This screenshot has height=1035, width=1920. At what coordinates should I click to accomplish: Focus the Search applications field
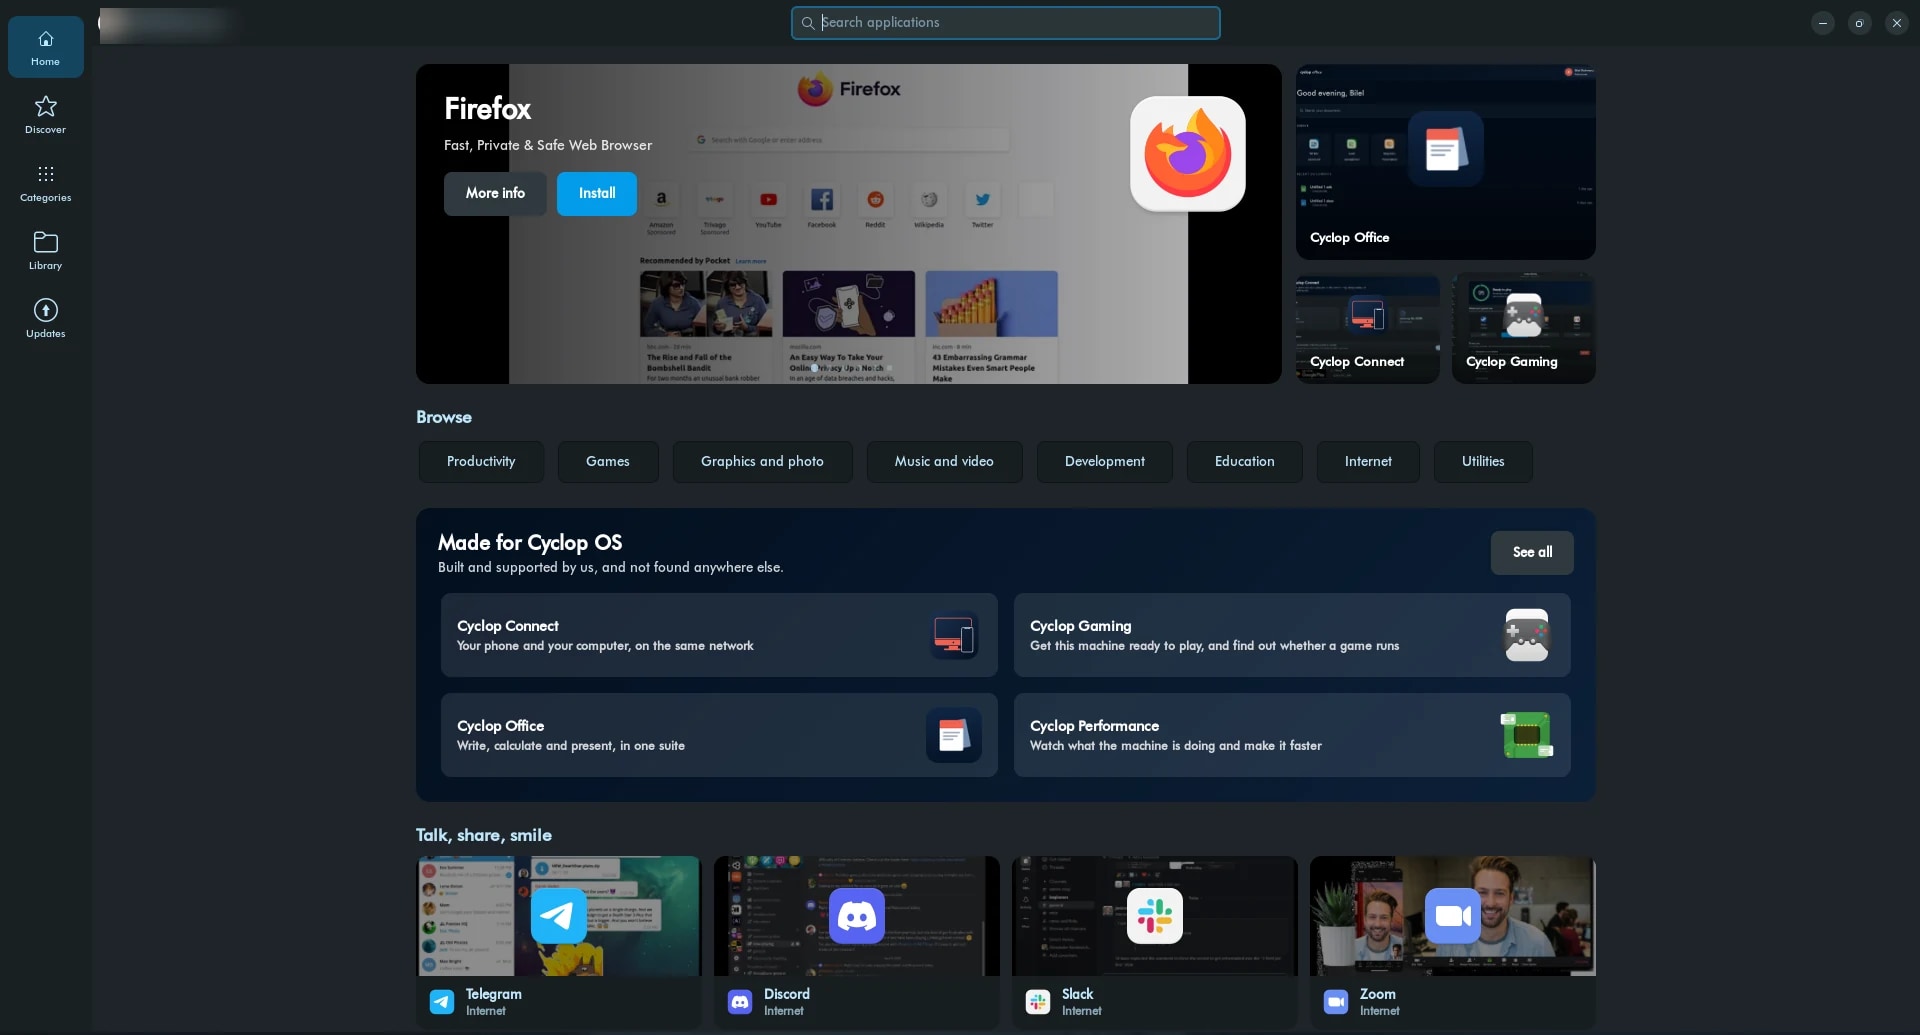[1005, 23]
